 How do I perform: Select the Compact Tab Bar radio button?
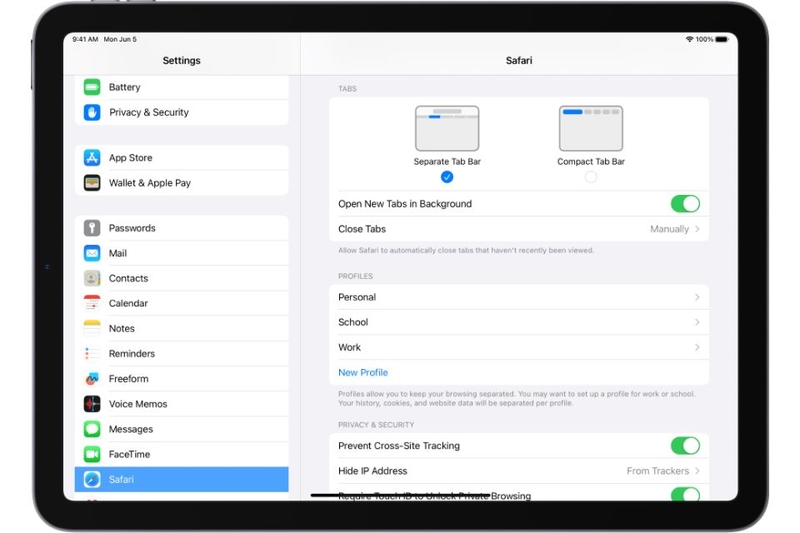[x=591, y=177]
